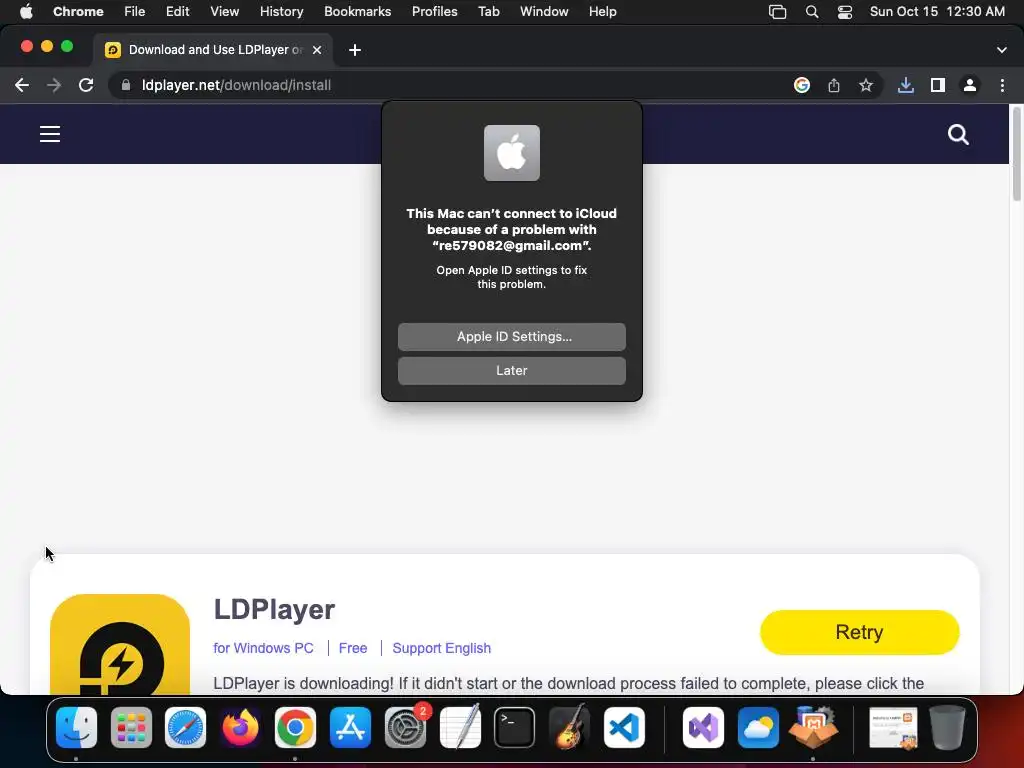
Task: Click the Free link
Action: 353,648
